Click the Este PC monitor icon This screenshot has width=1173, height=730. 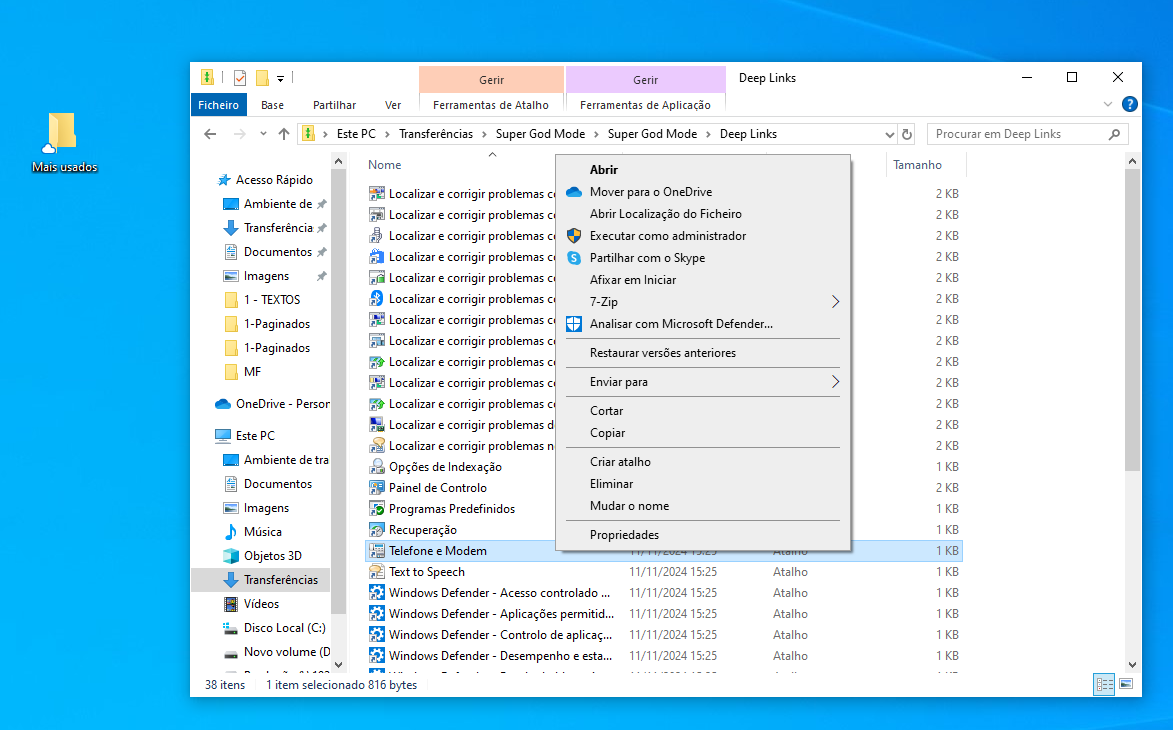tap(223, 436)
